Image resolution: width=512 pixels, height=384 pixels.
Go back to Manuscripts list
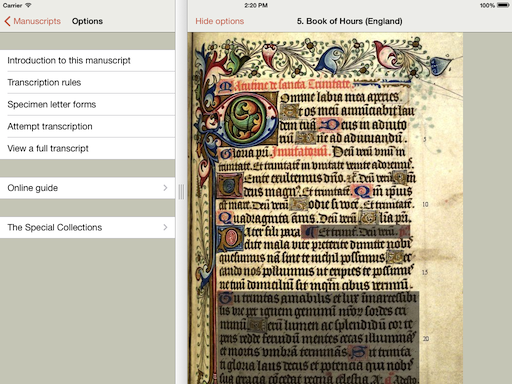pyautogui.click(x=32, y=21)
